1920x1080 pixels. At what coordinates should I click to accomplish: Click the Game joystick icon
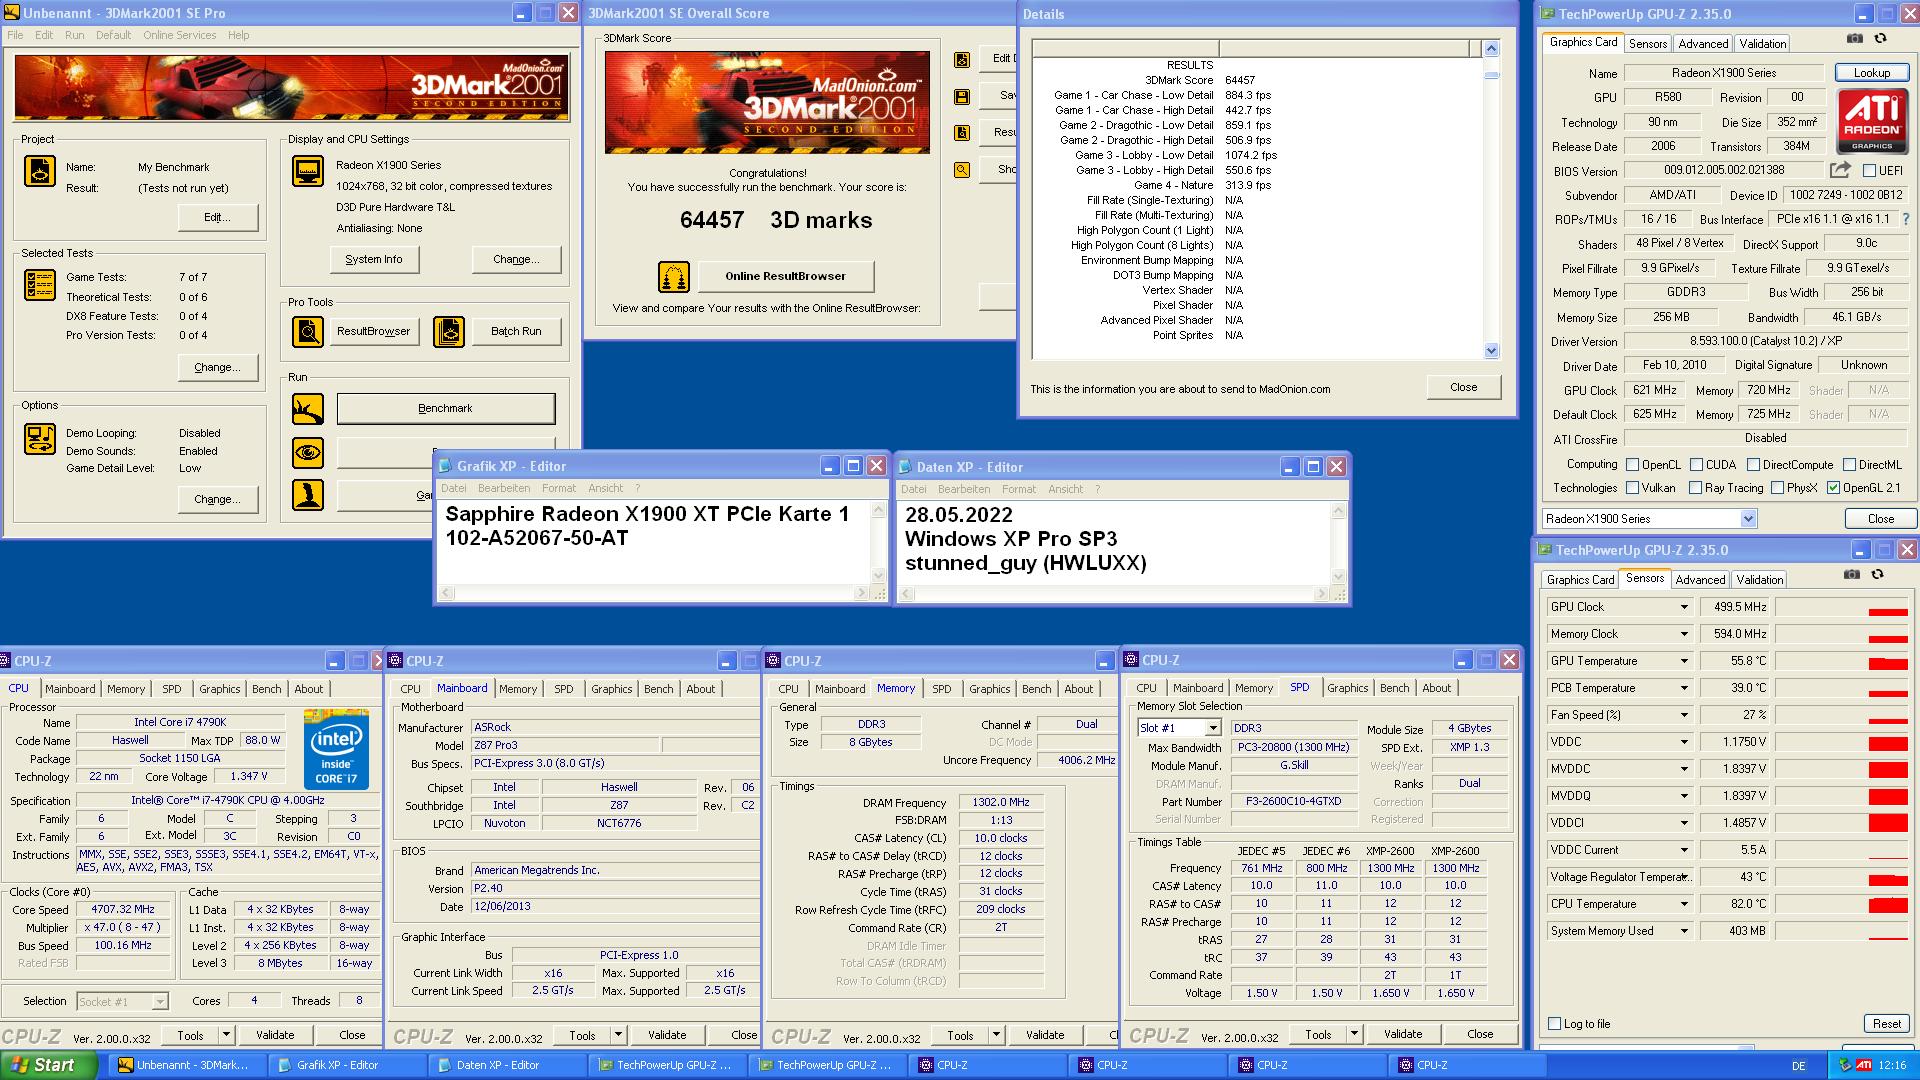tap(308, 495)
